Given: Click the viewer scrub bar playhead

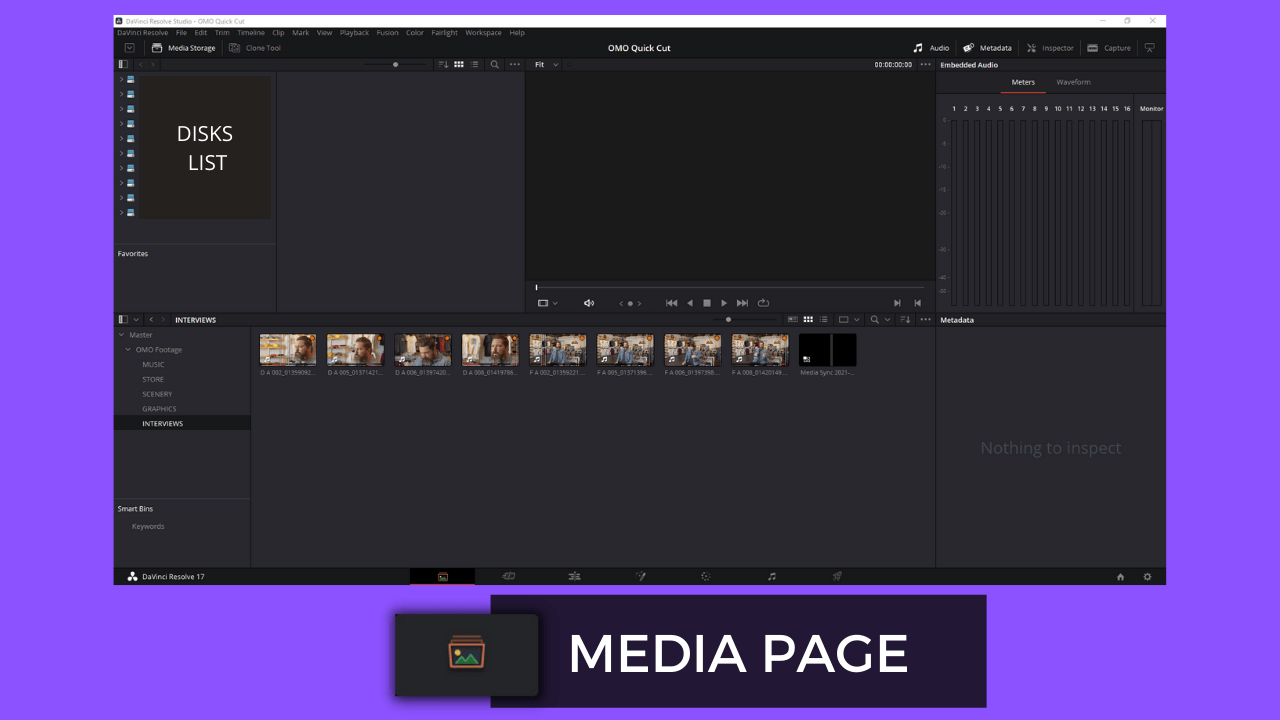Looking at the screenshot, I should tap(536, 288).
